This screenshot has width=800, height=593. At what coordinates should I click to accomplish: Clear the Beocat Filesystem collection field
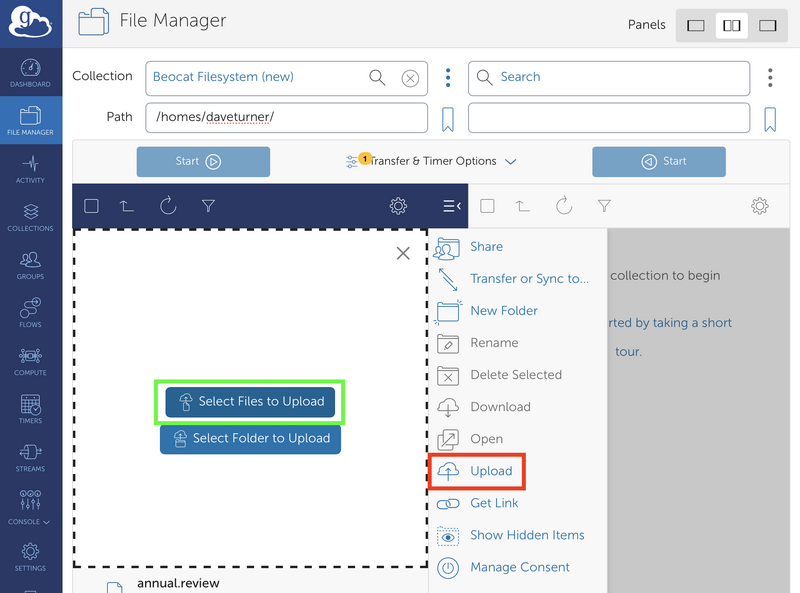[409, 78]
